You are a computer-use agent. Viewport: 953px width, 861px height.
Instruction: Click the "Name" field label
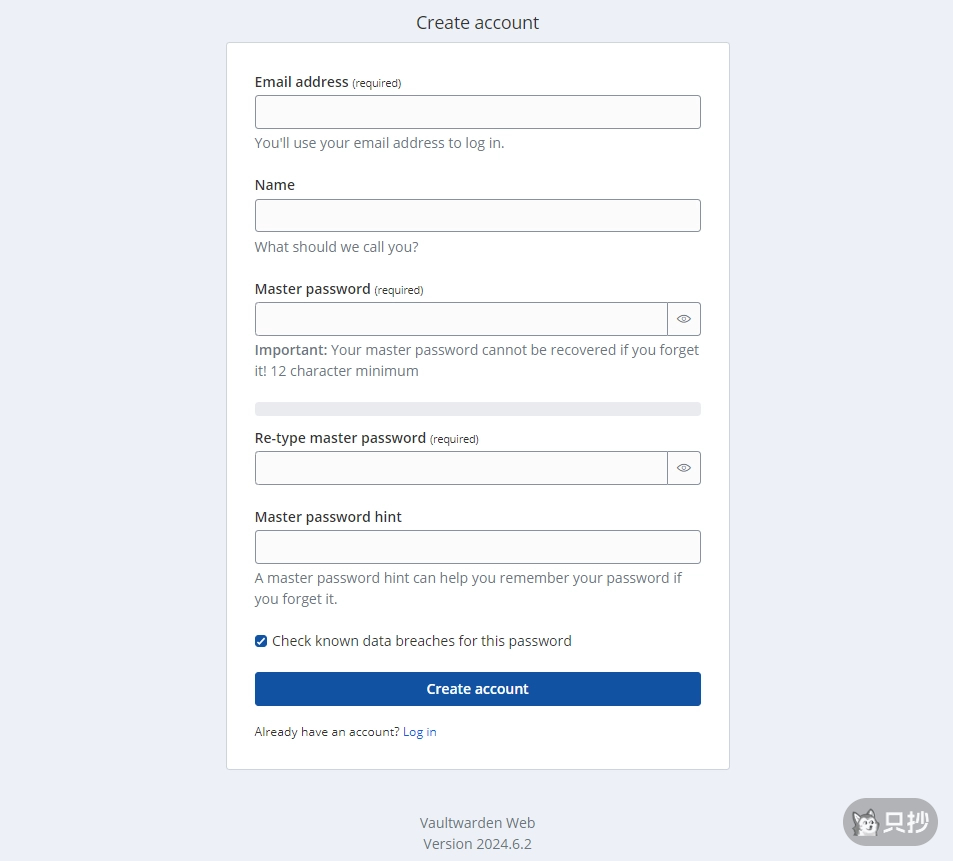pyautogui.click(x=275, y=185)
